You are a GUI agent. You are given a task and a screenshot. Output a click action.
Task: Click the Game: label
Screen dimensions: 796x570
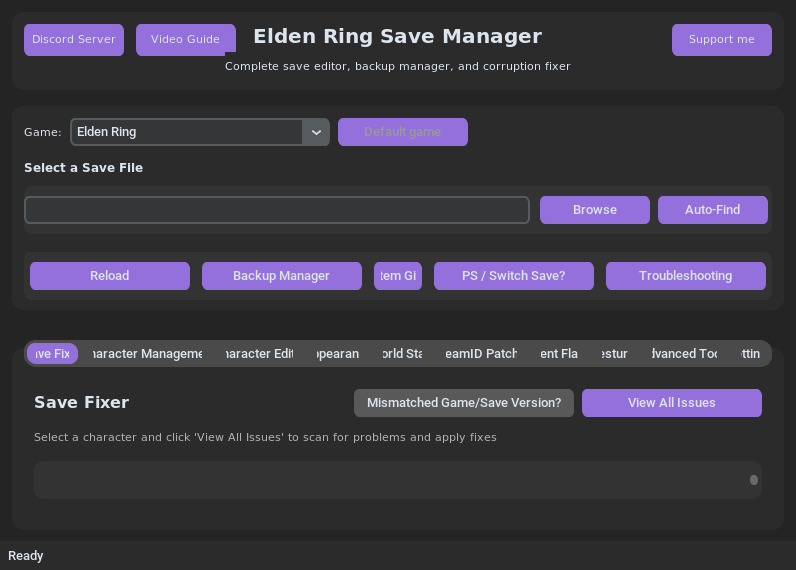(43, 132)
